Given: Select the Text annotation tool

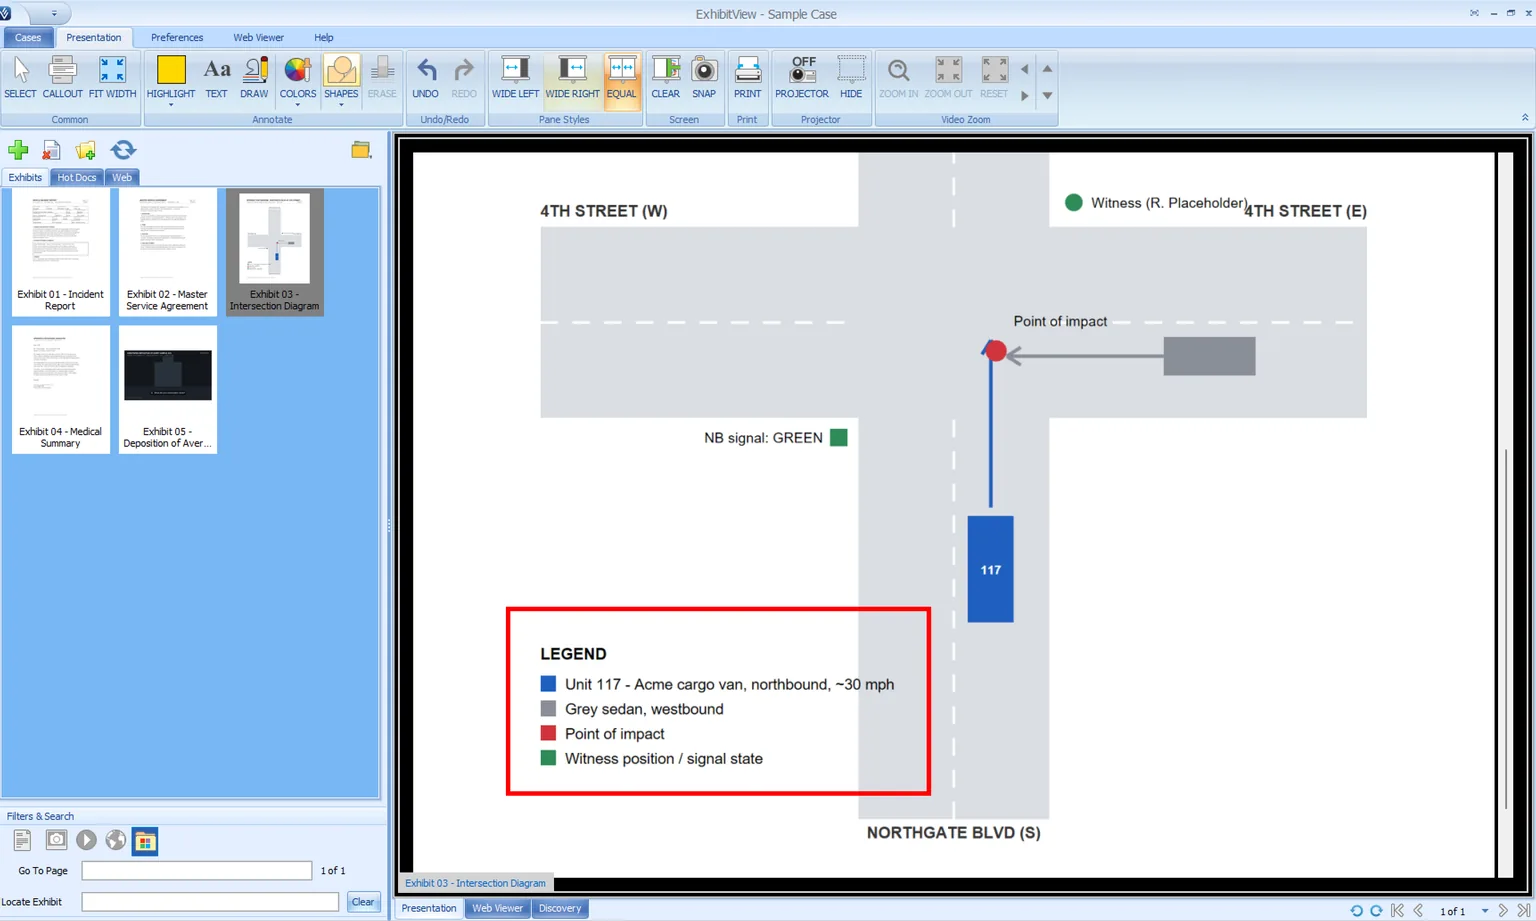Looking at the screenshot, I should pos(216,77).
